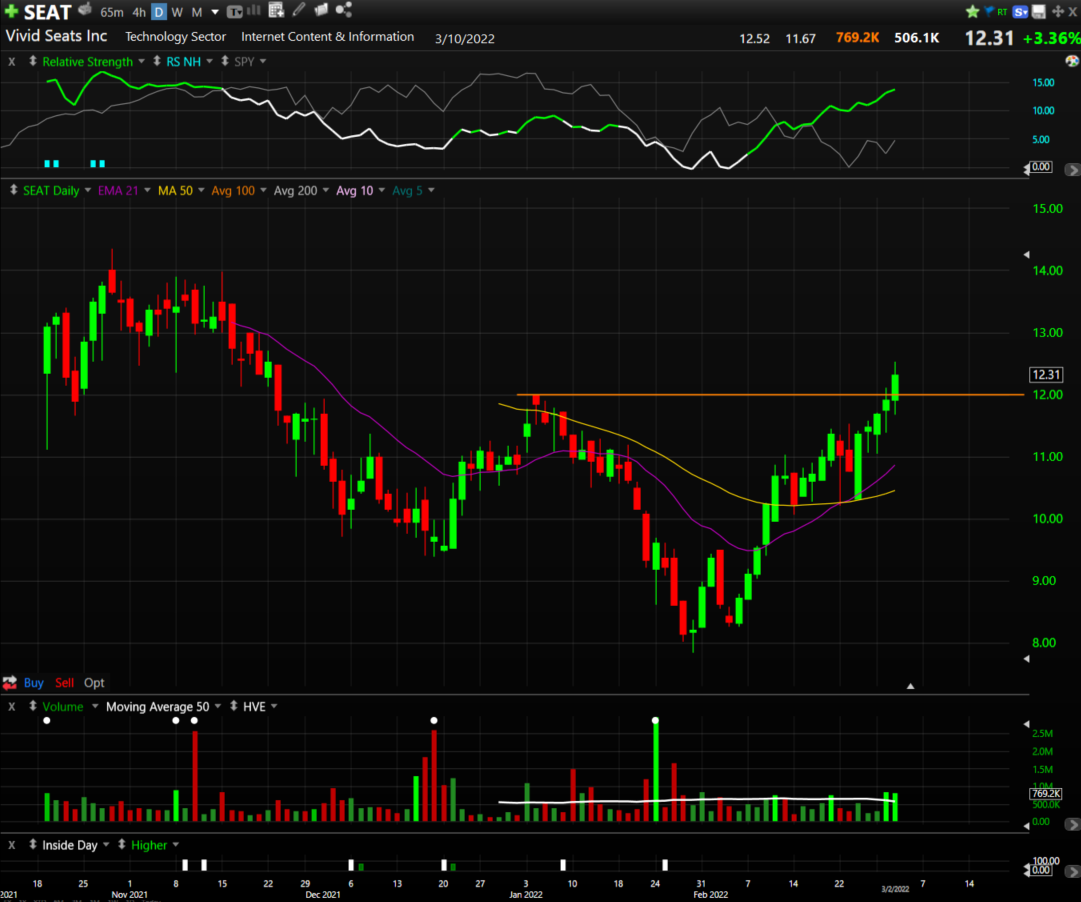This screenshot has height=902, width=1081.
Task: Open the calendar add-event icon
Action: click(x=276, y=10)
